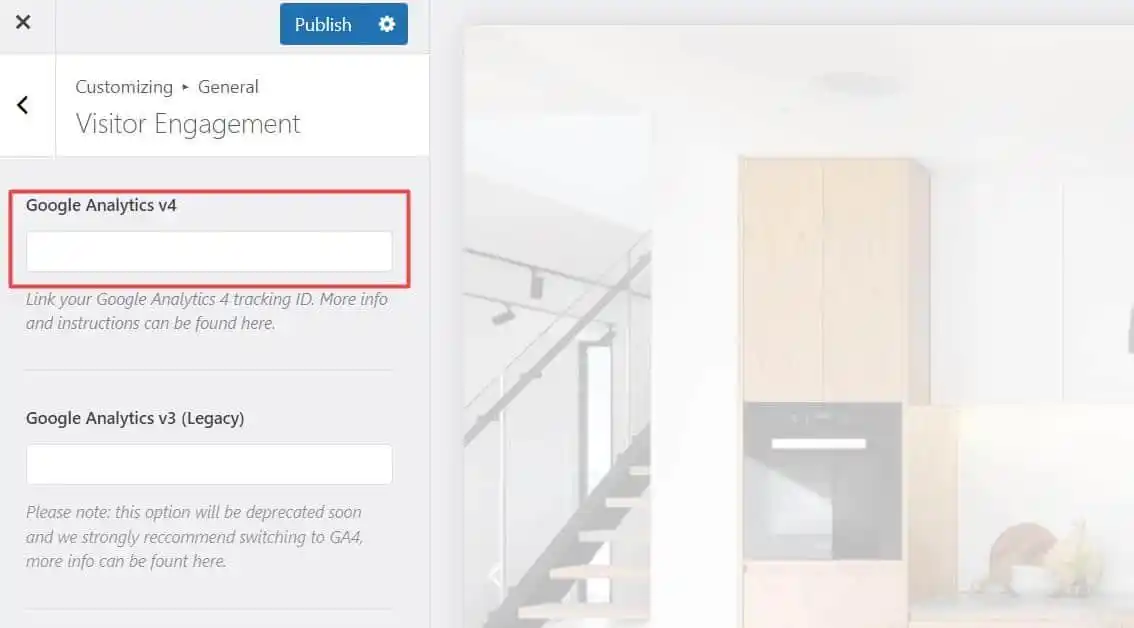The width and height of the screenshot is (1134, 628).
Task: Select the General breadcrumb item
Action: tap(228, 87)
